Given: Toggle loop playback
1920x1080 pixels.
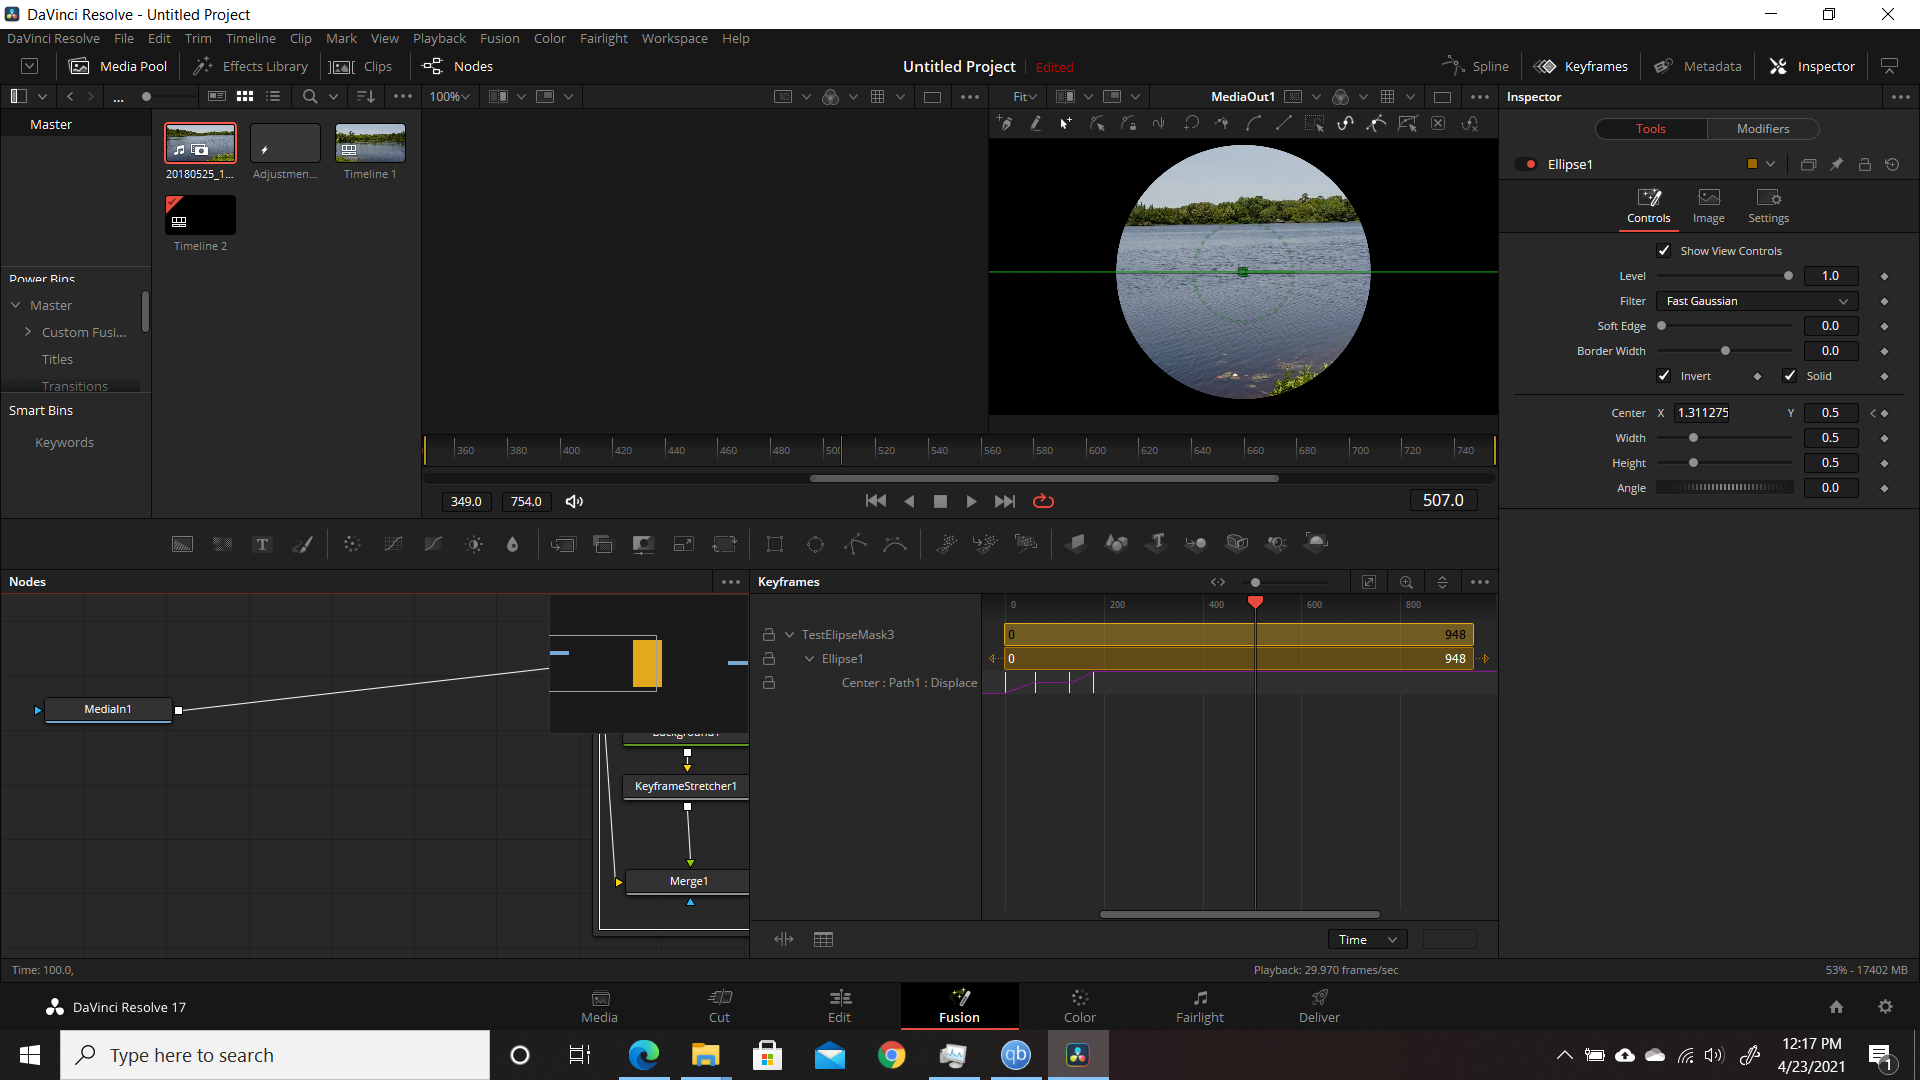Looking at the screenshot, I should 1043,501.
